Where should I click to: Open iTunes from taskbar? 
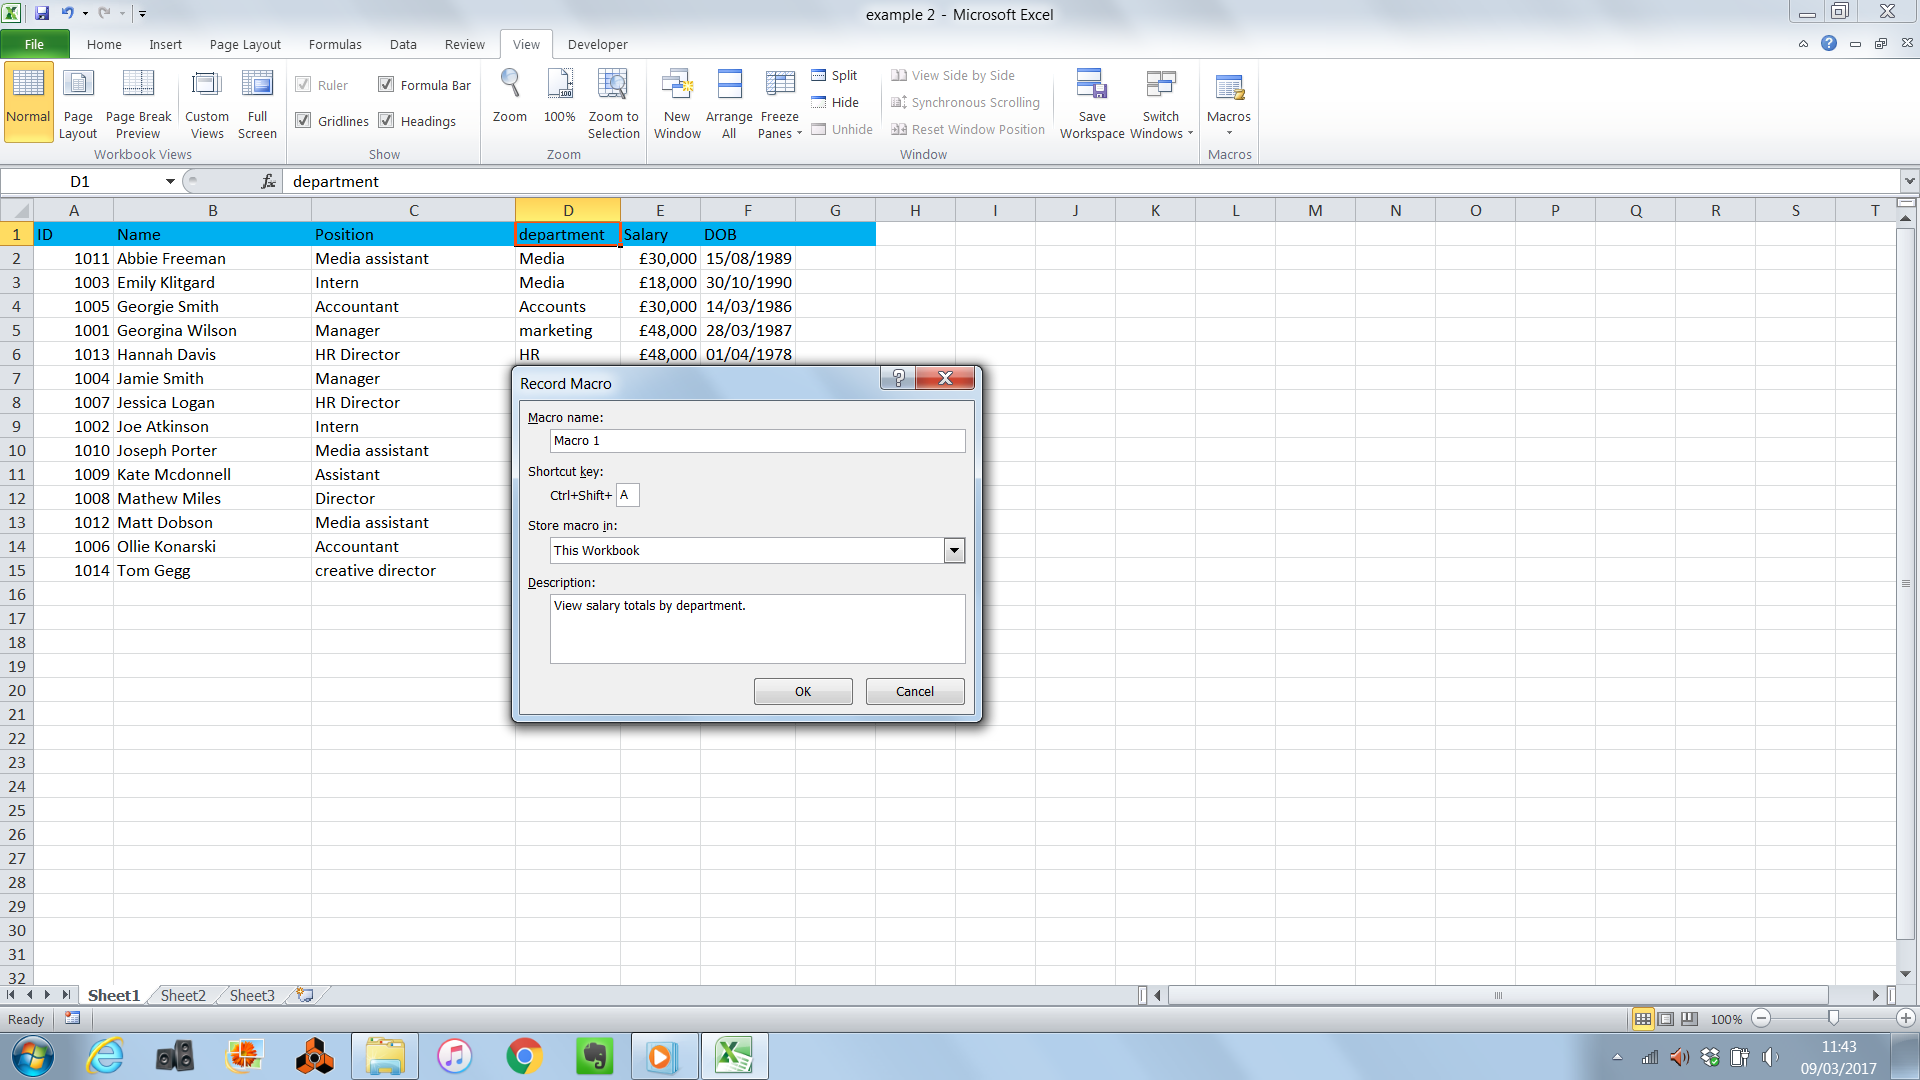coord(454,1056)
